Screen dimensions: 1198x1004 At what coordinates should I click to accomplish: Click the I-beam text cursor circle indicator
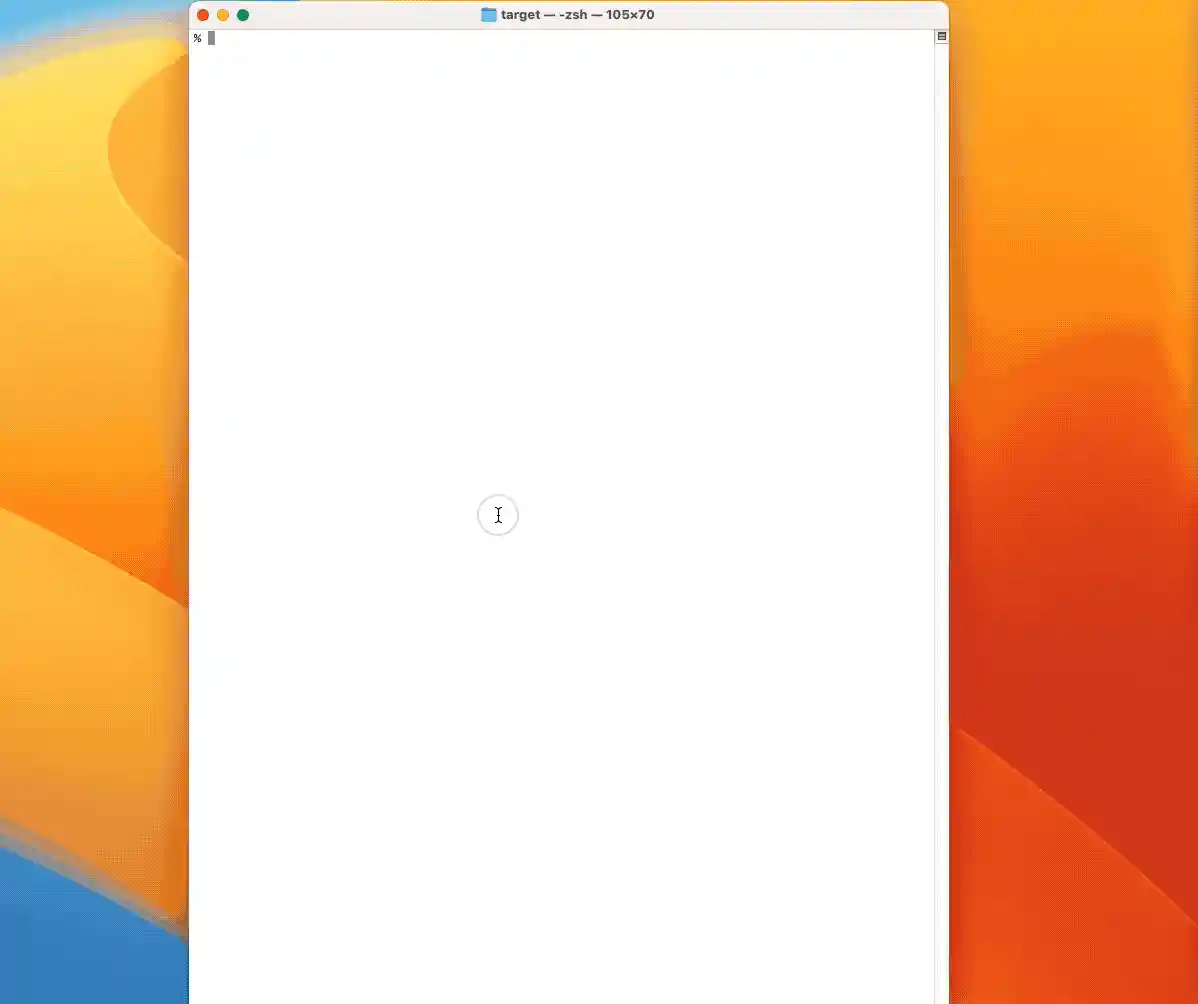[x=498, y=515]
